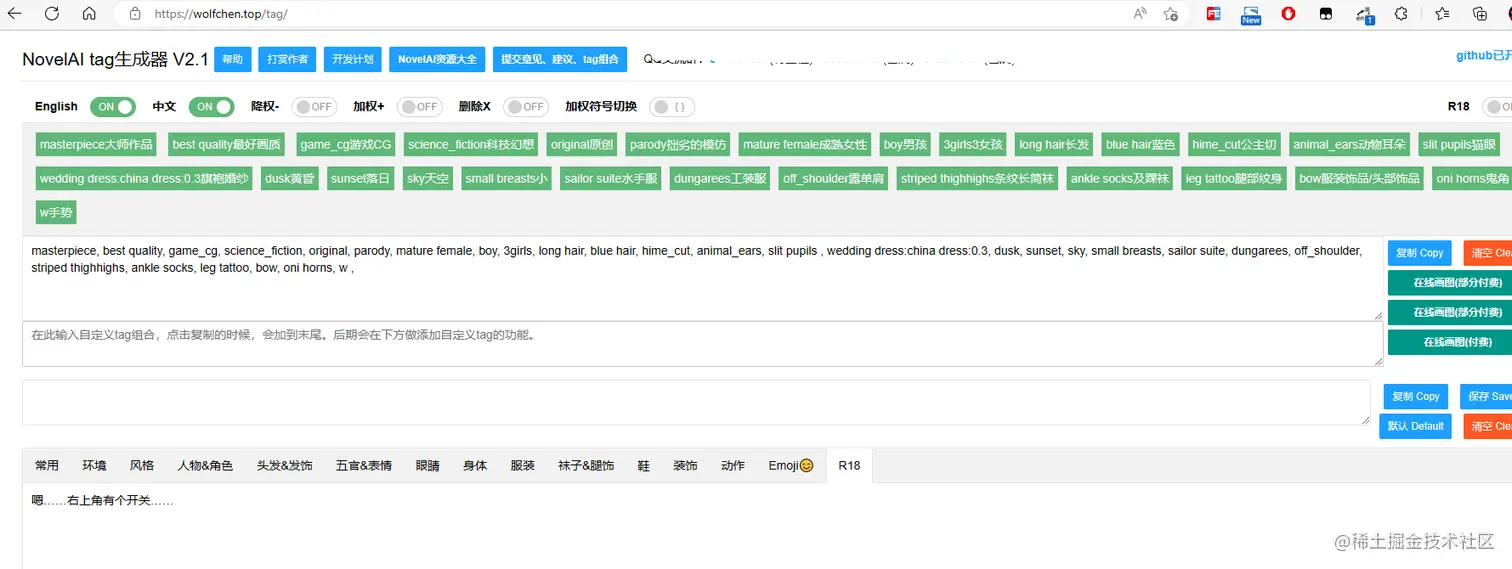Remove the masterpiece大师作品 tag
Viewport: 1512px width, 569px height.
point(97,145)
